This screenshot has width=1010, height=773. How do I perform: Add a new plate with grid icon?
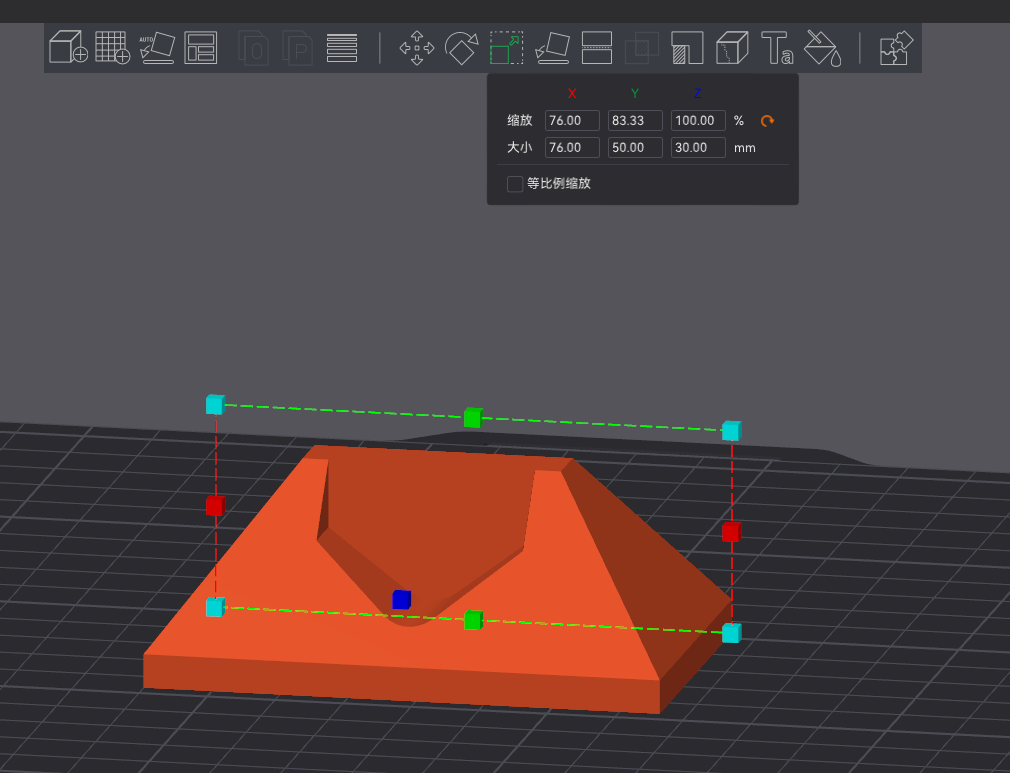[113, 47]
